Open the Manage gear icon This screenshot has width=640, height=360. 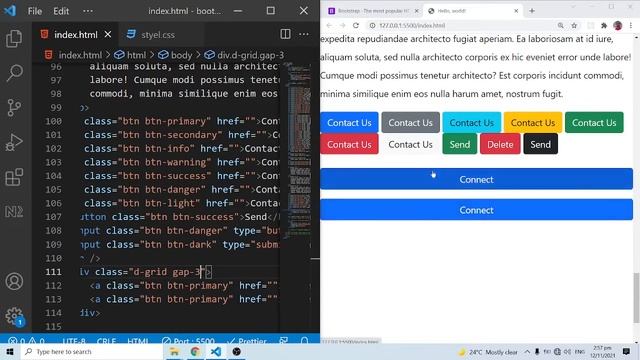click(x=14, y=316)
